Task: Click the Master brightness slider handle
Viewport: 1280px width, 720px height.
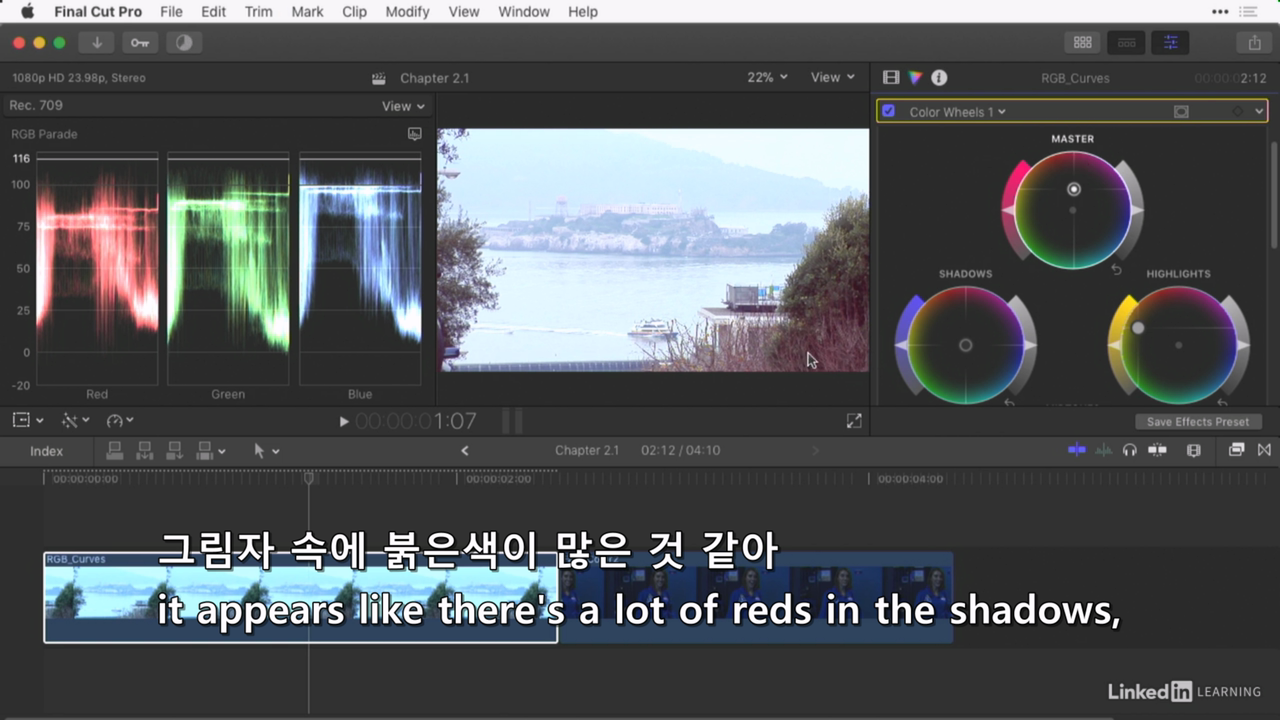Action: click(x=1137, y=210)
